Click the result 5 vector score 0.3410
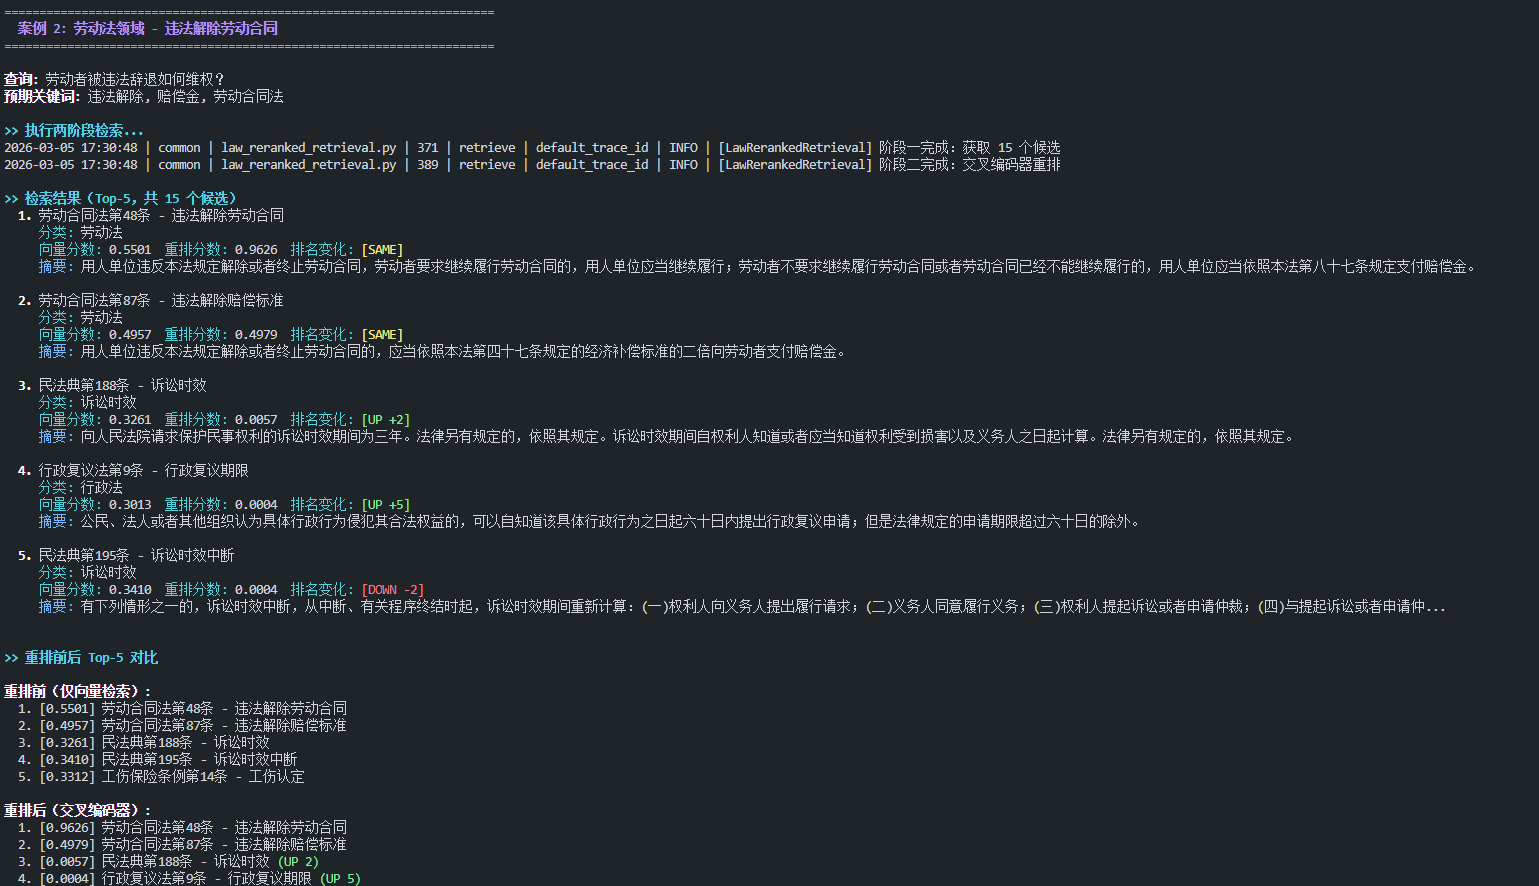The image size is (1539, 886). point(130,589)
